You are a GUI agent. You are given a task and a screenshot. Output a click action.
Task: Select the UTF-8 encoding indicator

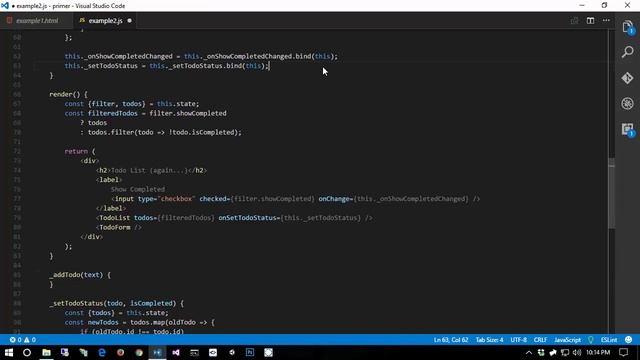coord(518,340)
